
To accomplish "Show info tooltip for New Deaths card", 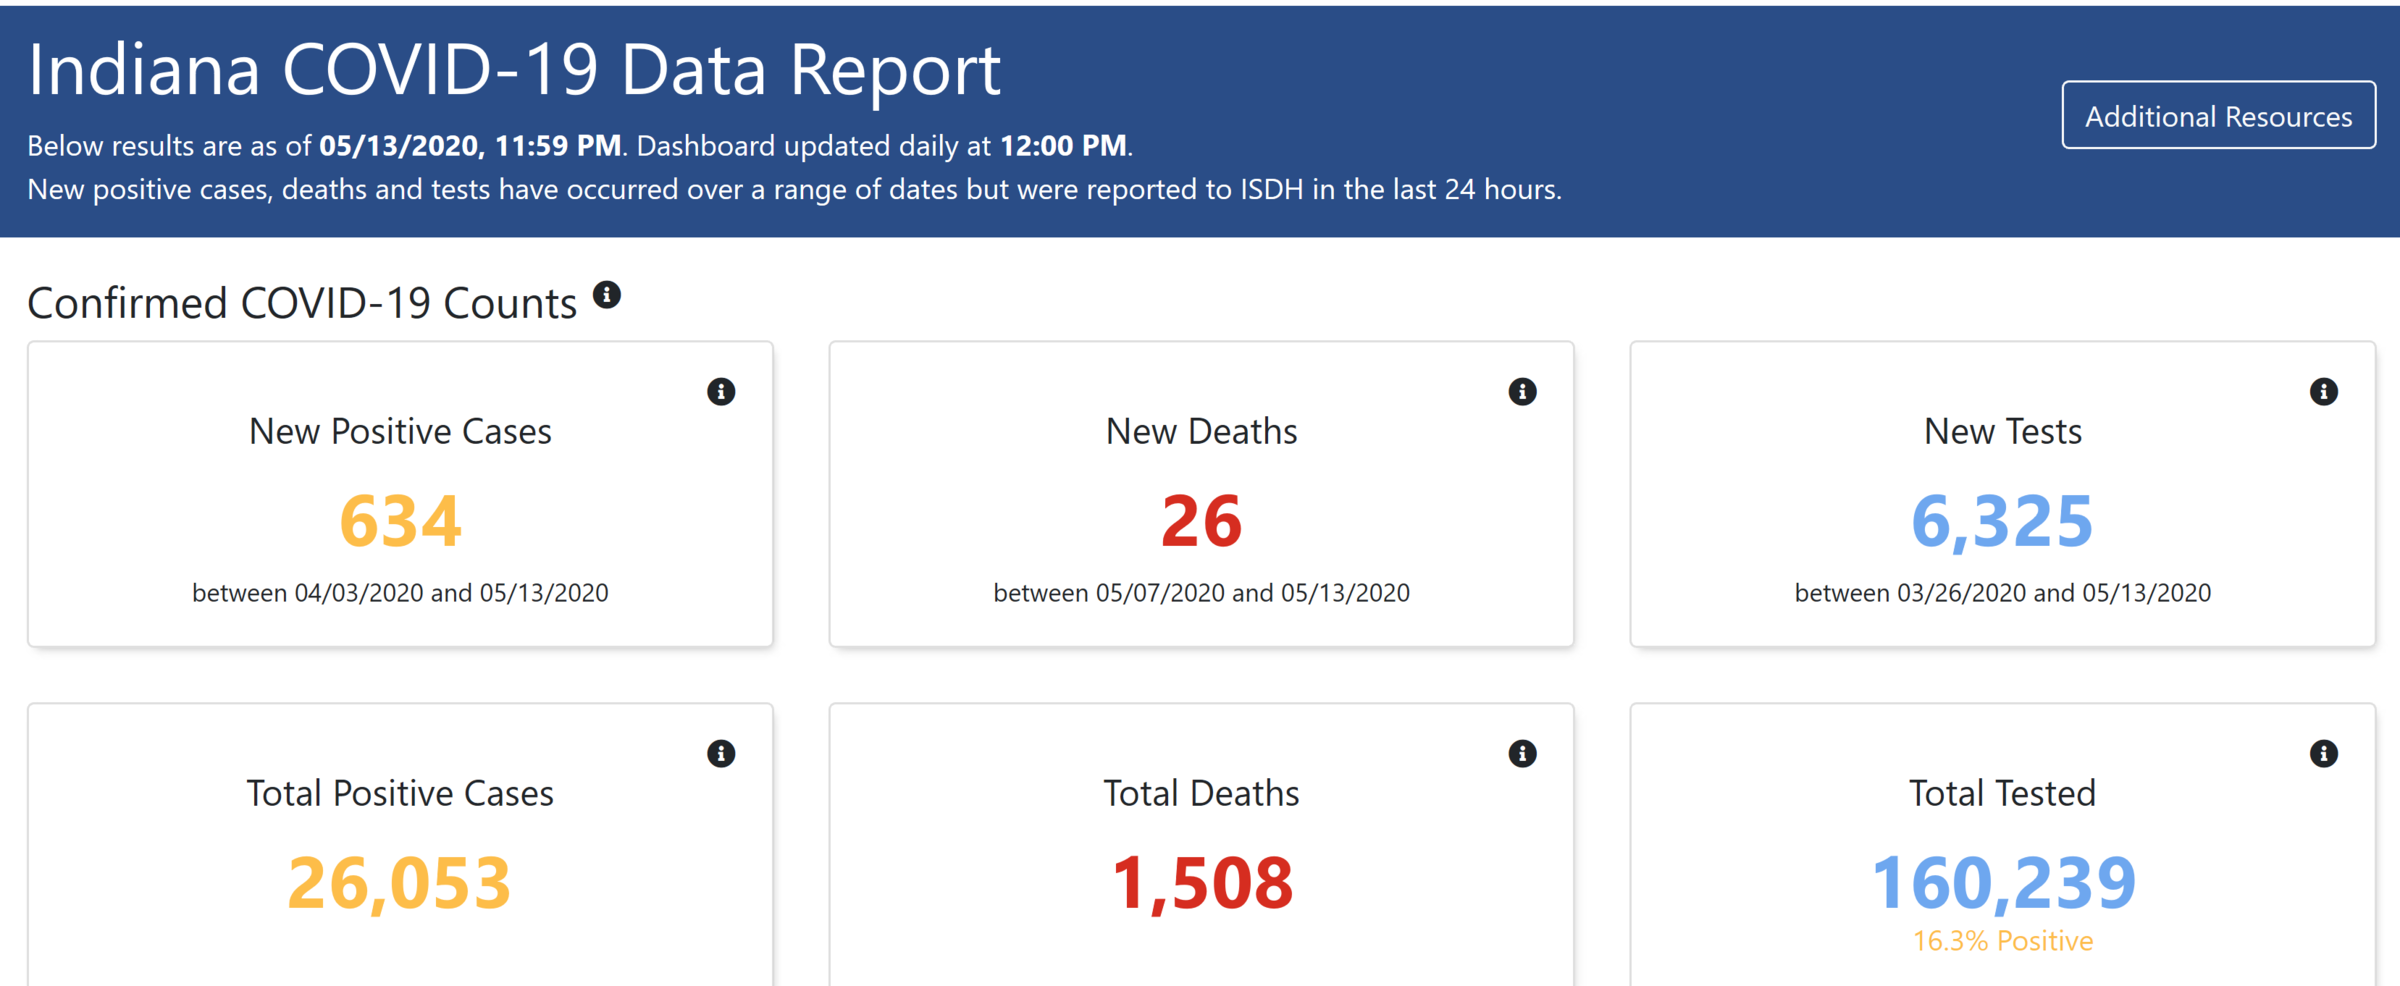I will pyautogui.click(x=1522, y=392).
